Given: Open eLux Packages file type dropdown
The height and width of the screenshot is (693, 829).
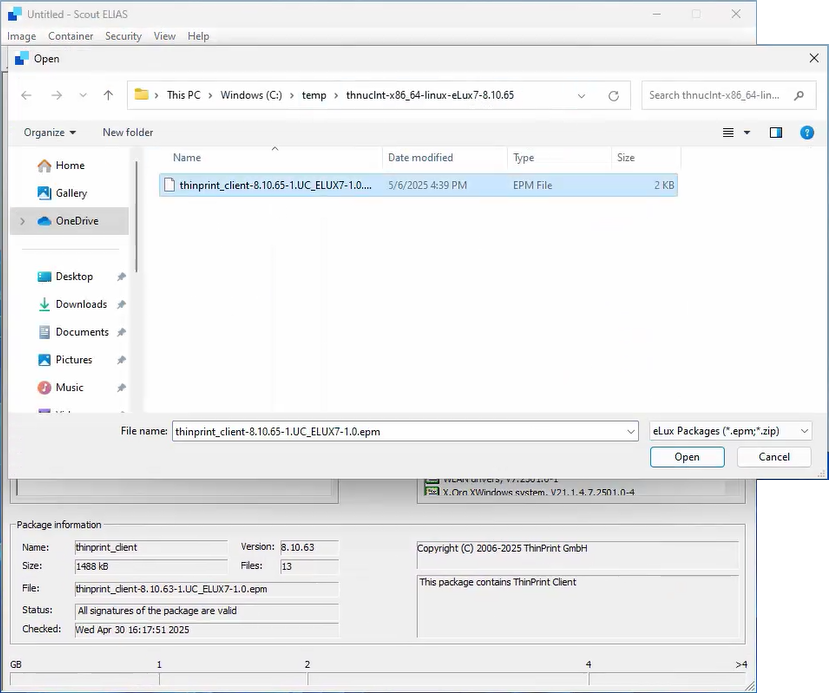Looking at the screenshot, I should [730, 431].
